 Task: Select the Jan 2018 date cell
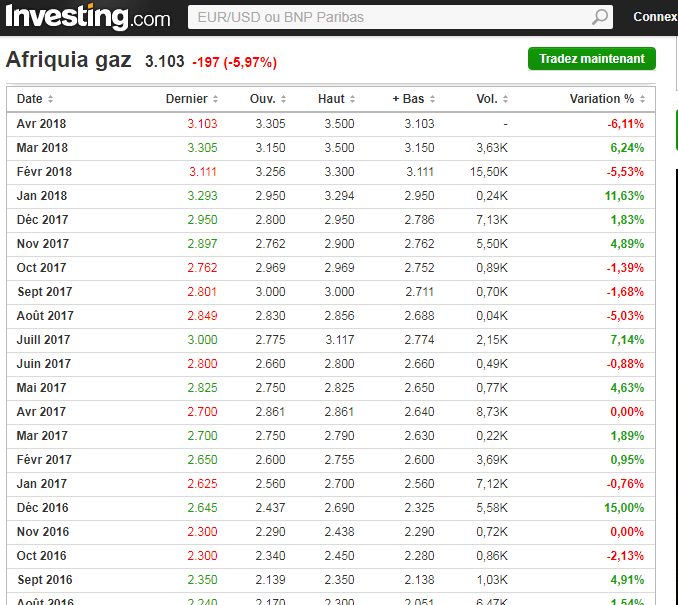(42, 196)
